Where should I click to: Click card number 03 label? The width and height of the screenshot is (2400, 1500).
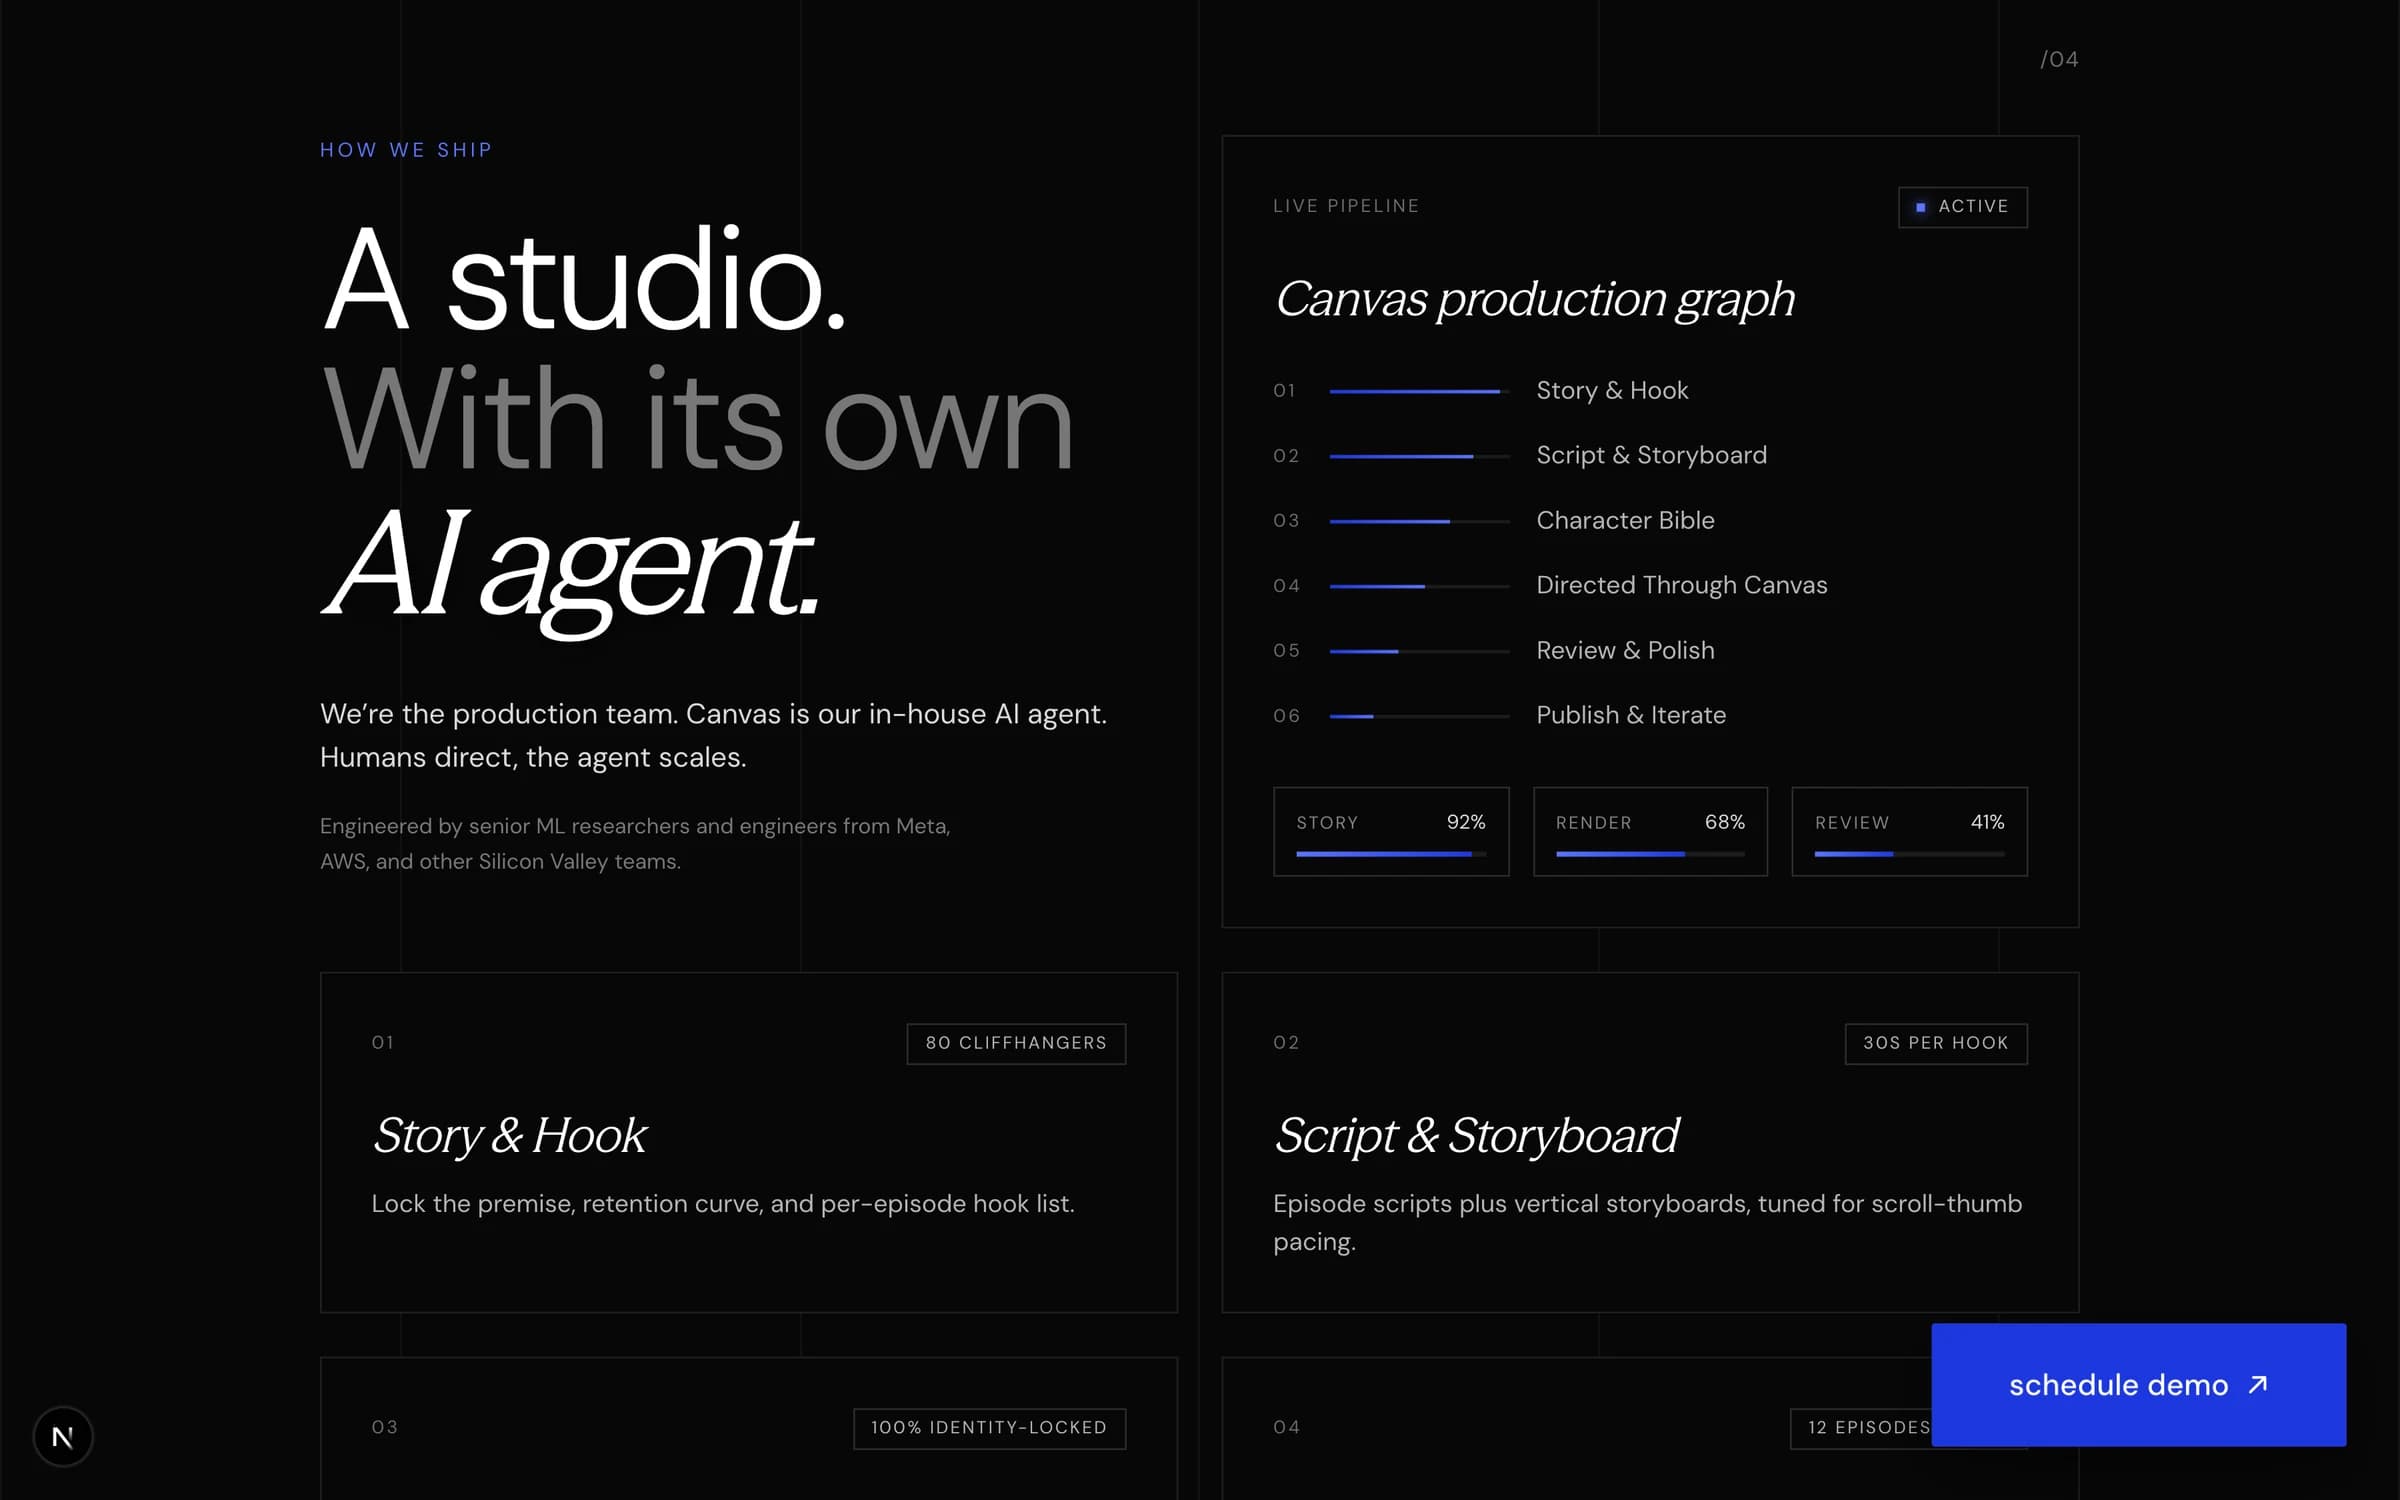click(x=385, y=1427)
